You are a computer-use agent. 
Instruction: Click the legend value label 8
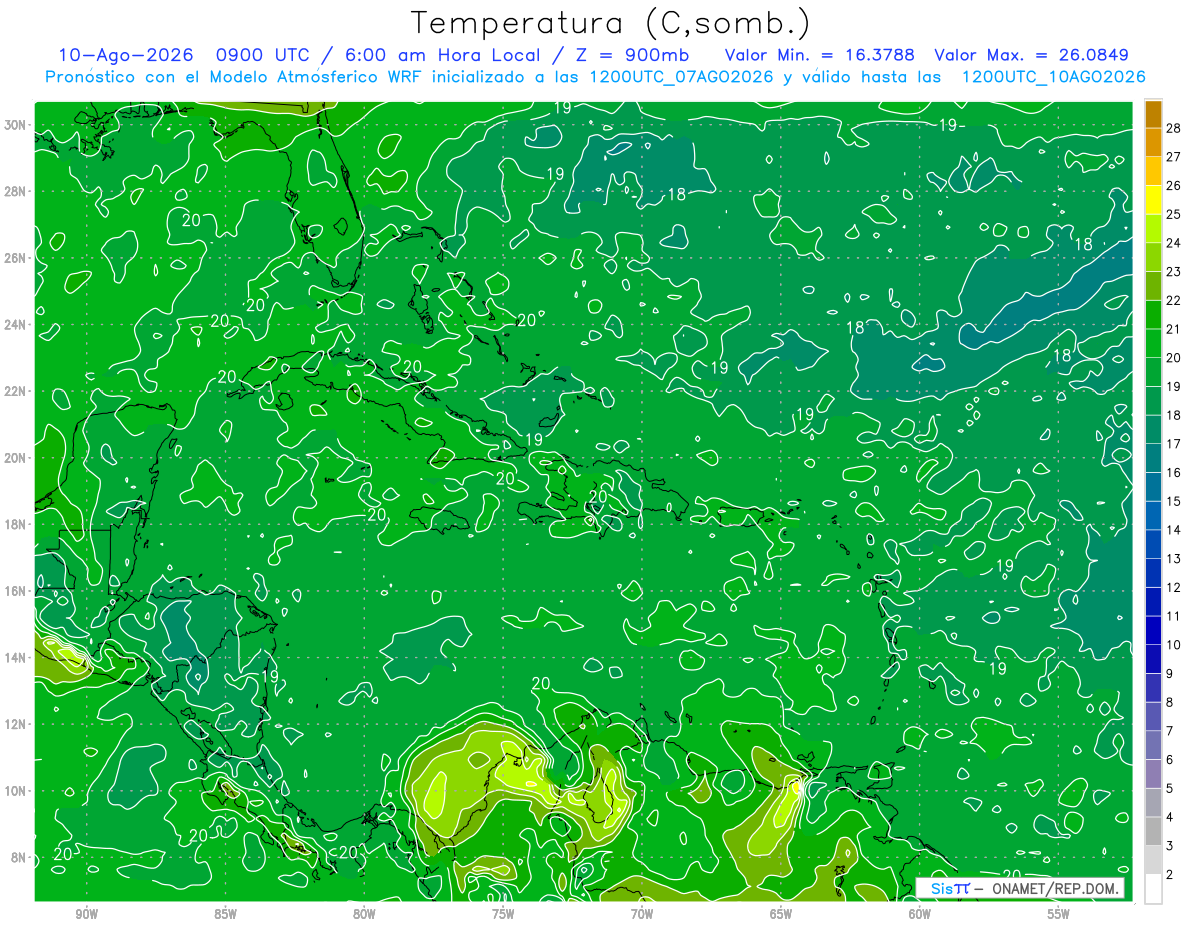tap(1170, 702)
